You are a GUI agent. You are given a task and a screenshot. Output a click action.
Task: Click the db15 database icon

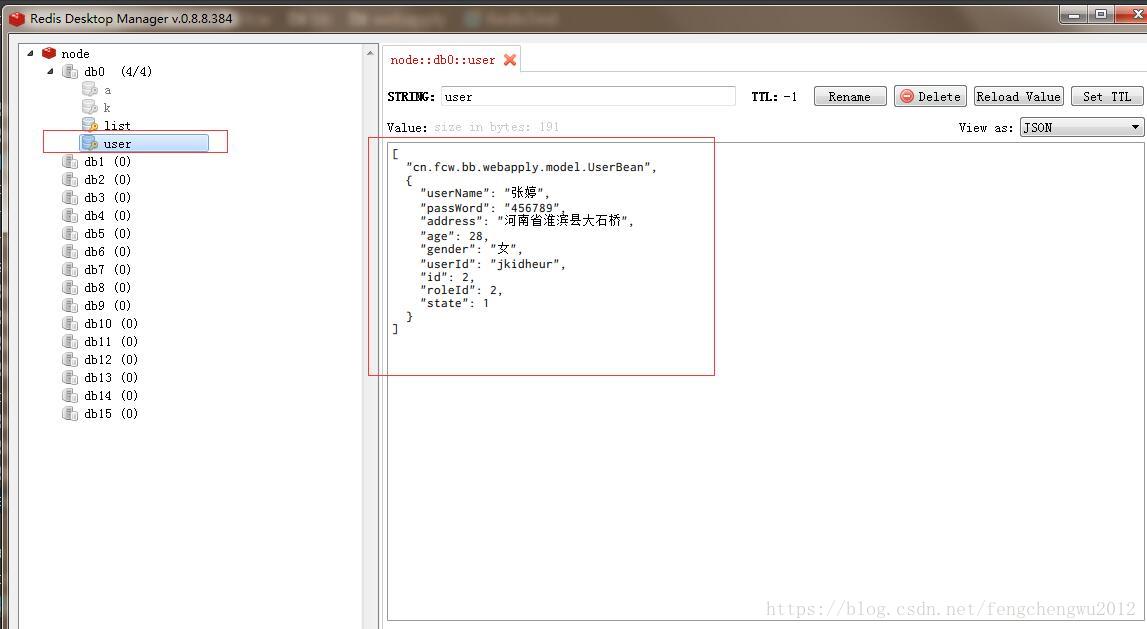pyautogui.click(x=70, y=414)
